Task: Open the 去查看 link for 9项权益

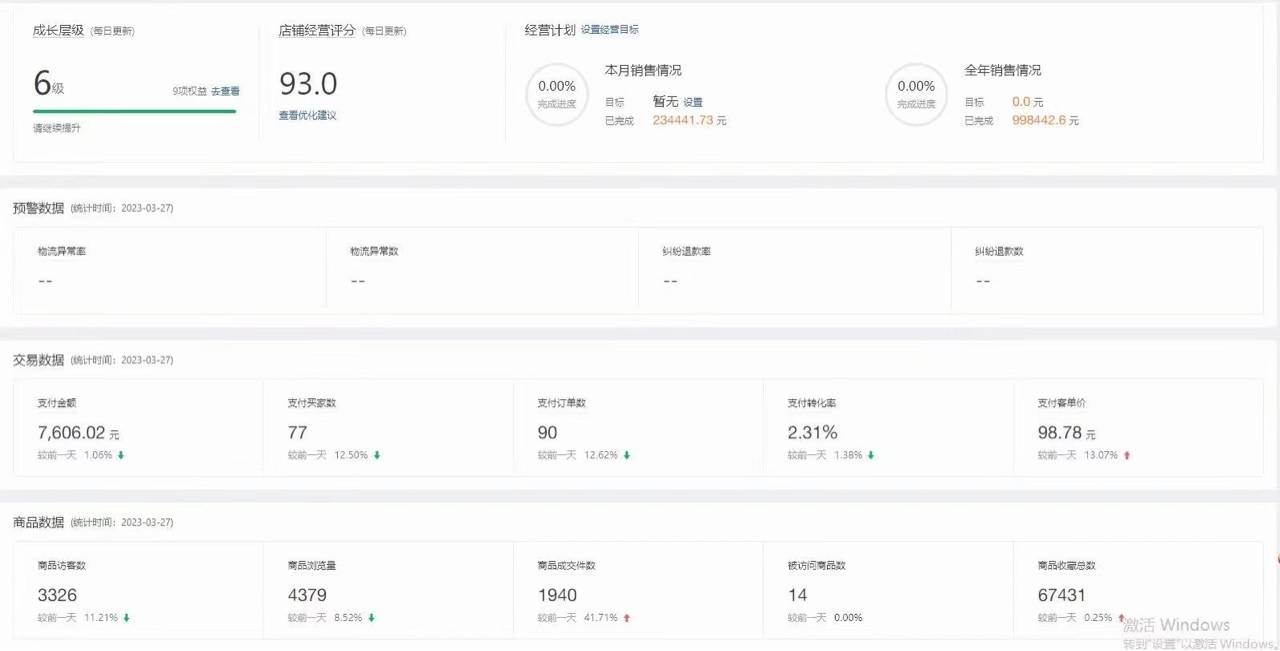Action: tap(225, 91)
